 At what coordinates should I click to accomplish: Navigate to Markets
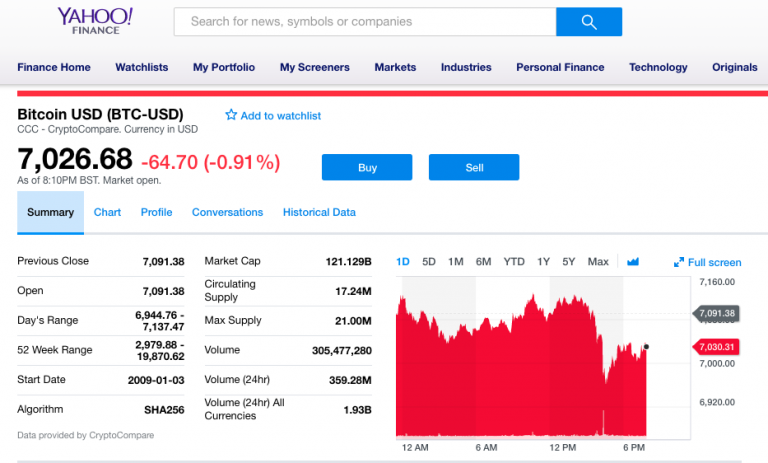(x=395, y=67)
